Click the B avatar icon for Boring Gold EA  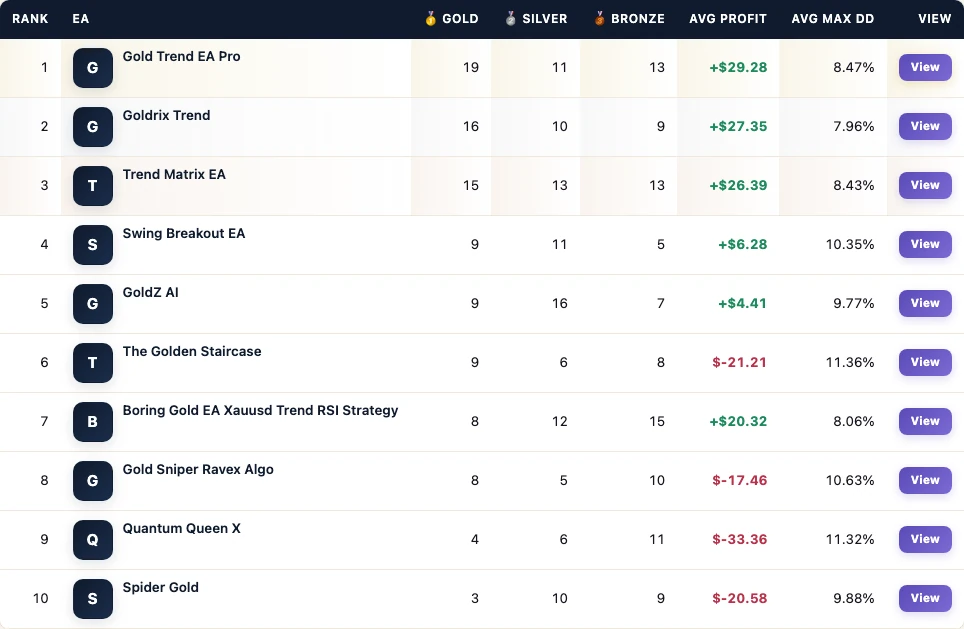(93, 422)
